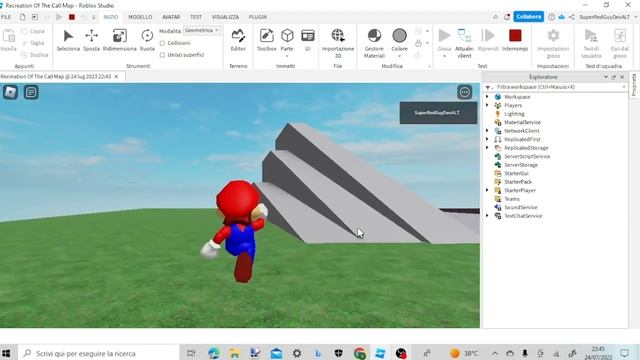
Task: Switch to the TEST tab
Action: coord(196,17)
